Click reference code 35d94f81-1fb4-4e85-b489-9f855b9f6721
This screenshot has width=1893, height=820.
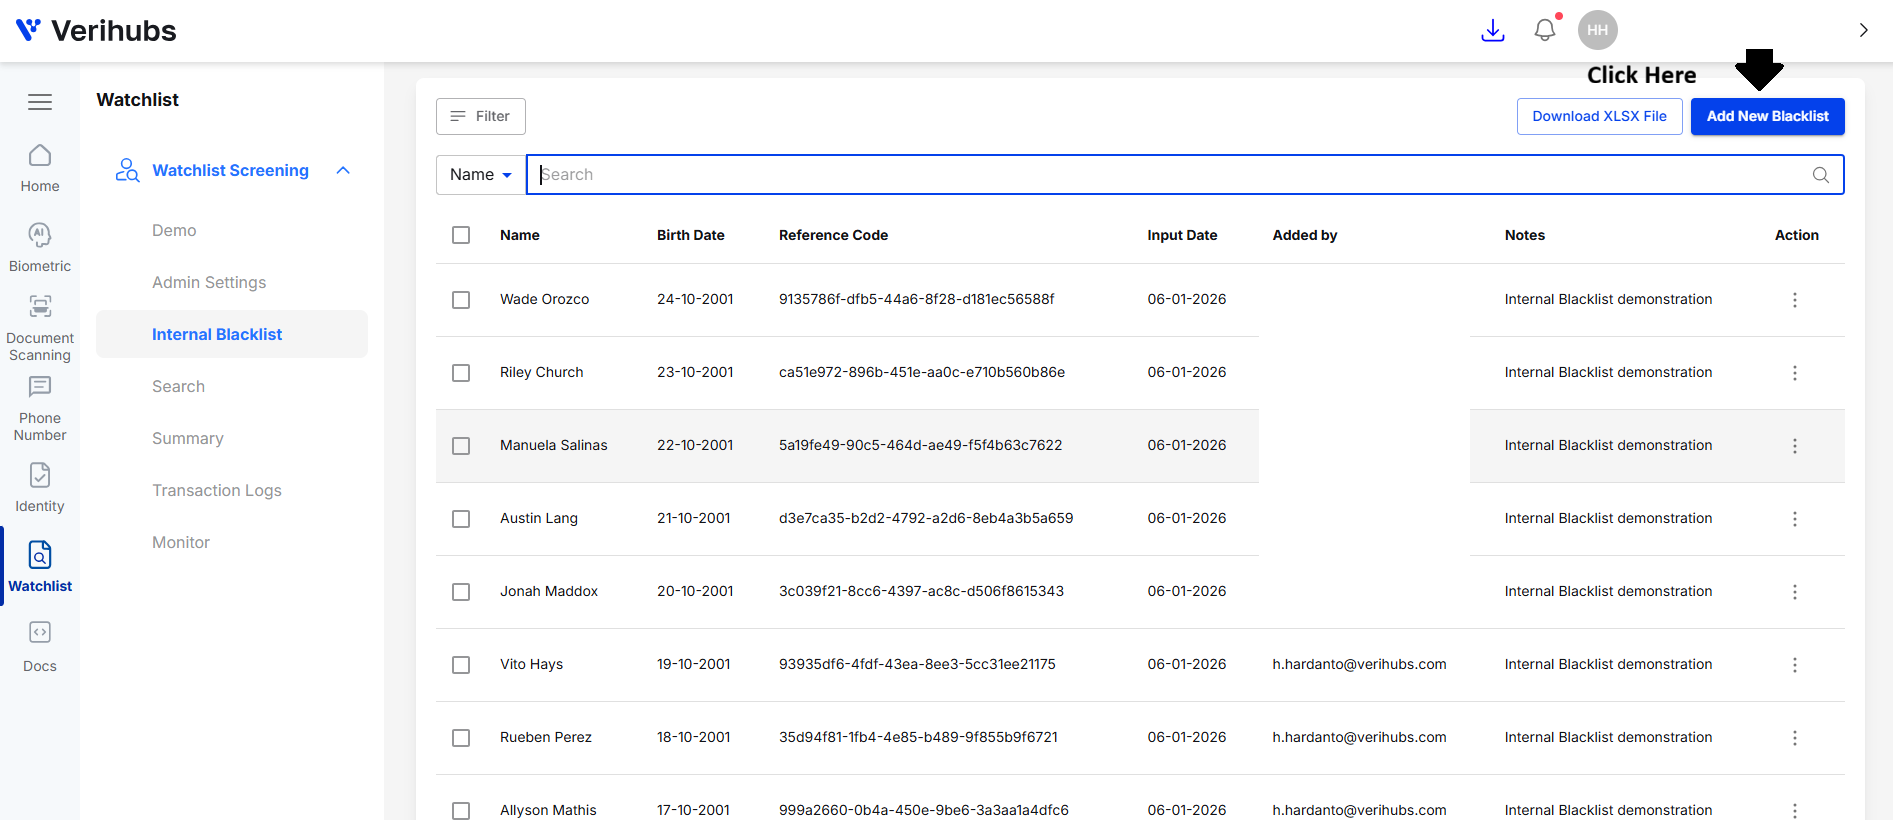click(x=918, y=737)
